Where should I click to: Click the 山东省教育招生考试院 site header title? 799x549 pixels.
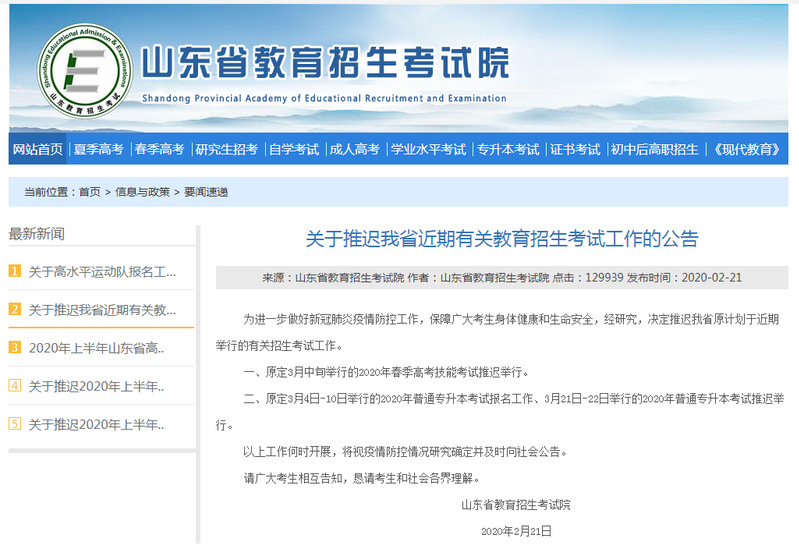tap(325, 63)
